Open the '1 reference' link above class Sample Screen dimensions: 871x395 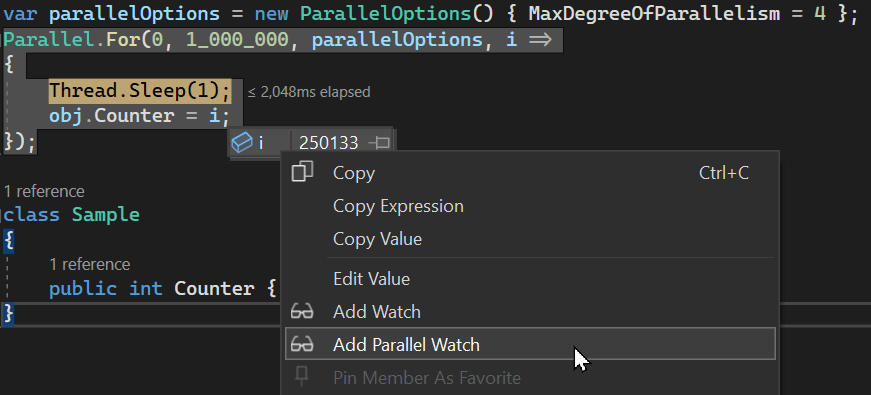coord(44,191)
